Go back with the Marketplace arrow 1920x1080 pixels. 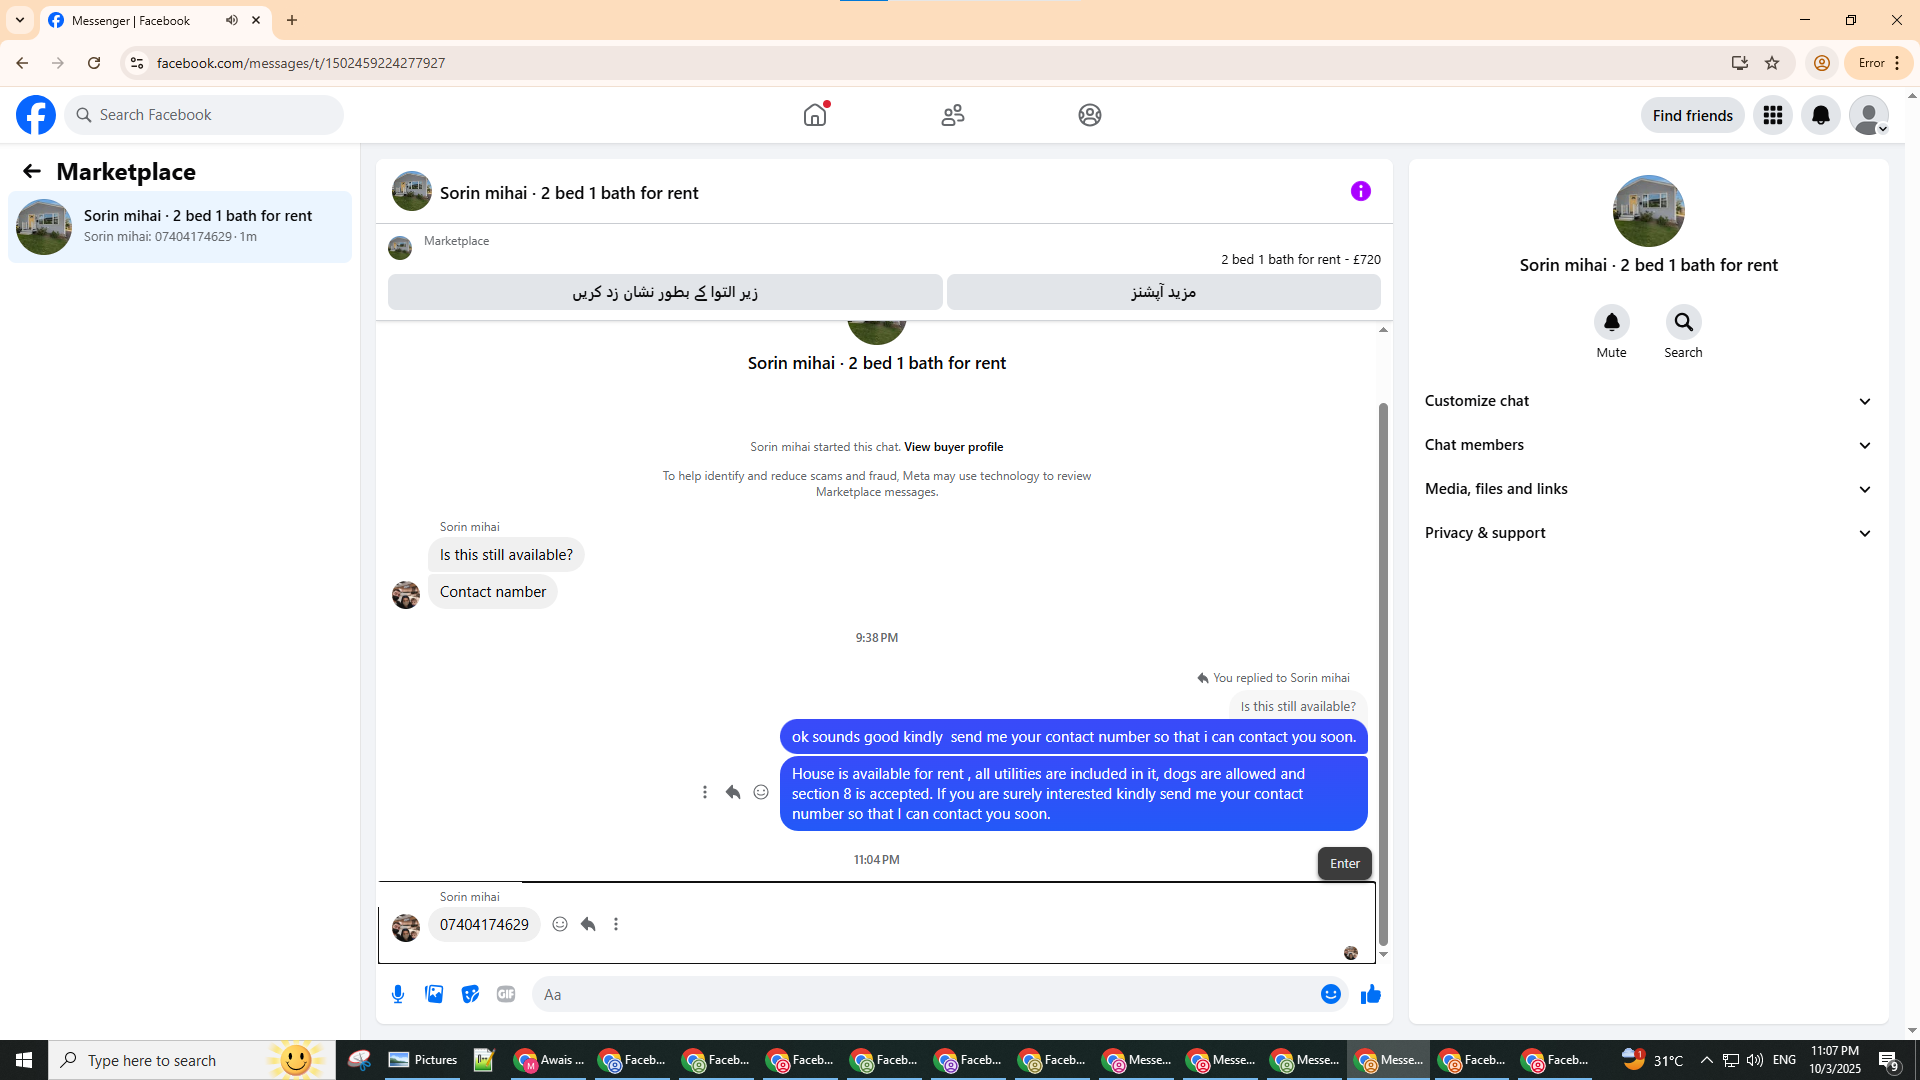tap(32, 171)
